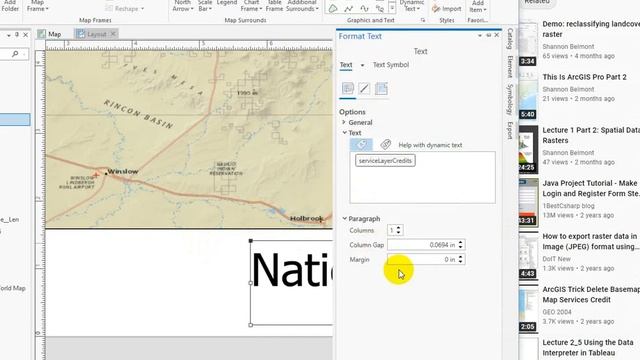Close the Layout view tab
Viewport: 640px width, 360px height.
tap(113, 34)
